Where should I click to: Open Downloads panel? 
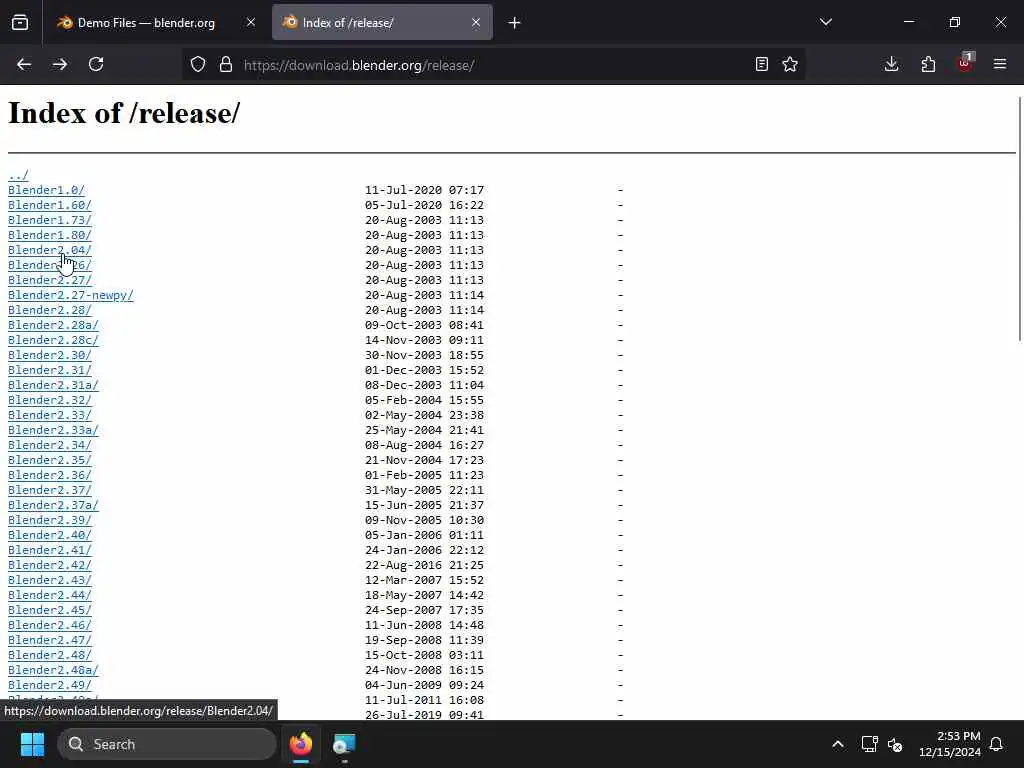point(891,65)
